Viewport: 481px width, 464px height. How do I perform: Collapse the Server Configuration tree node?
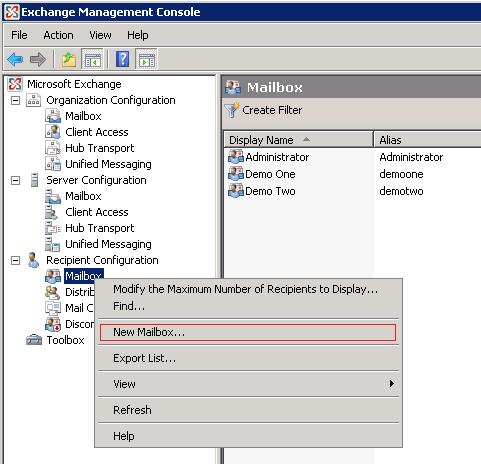pyautogui.click(x=15, y=180)
